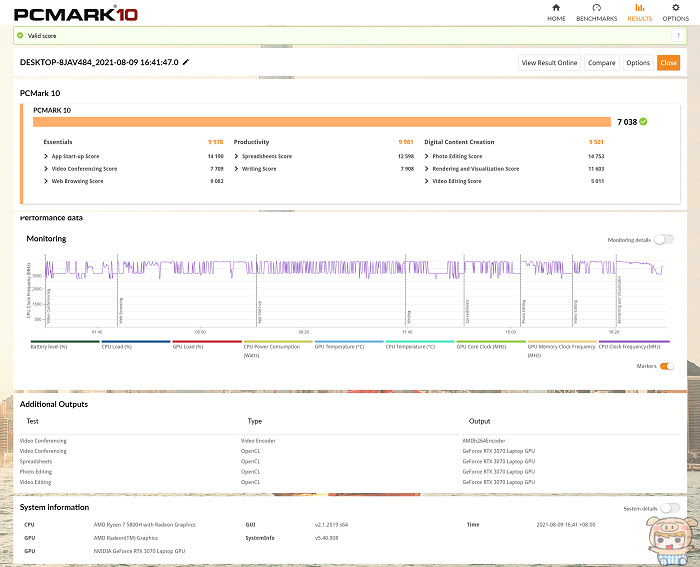Select Battery level legend color bar
This screenshot has height=567, width=700.
coord(65,342)
